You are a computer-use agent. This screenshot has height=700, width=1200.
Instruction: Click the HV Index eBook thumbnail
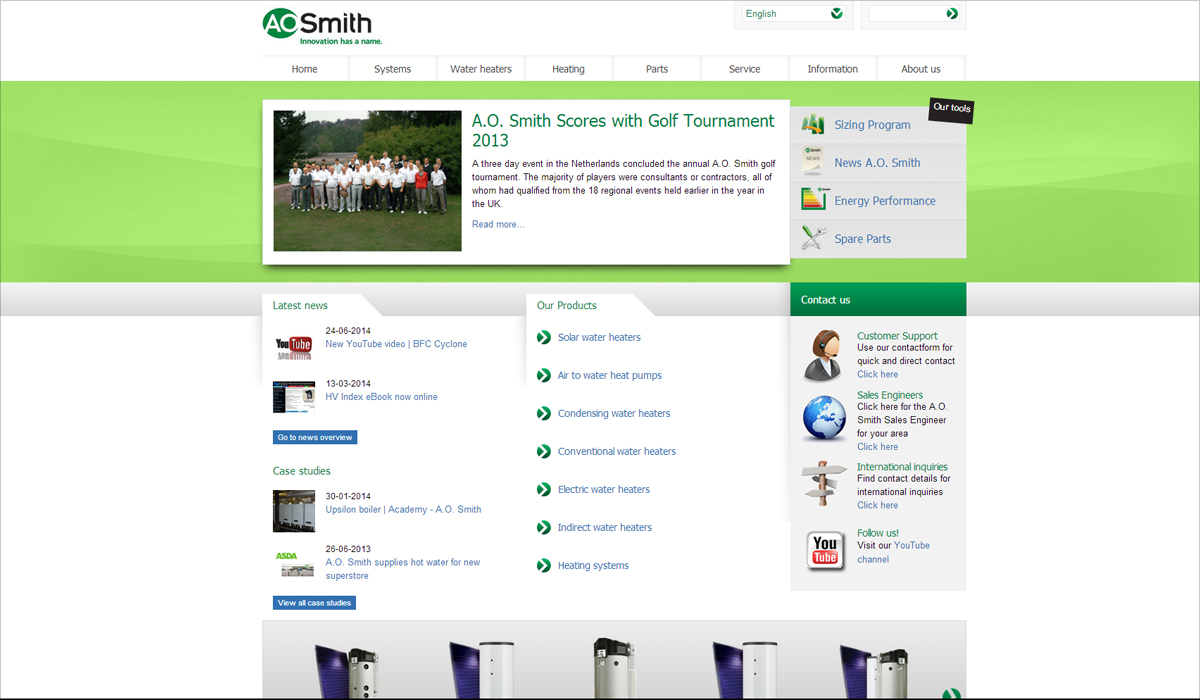[x=294, y=397]
